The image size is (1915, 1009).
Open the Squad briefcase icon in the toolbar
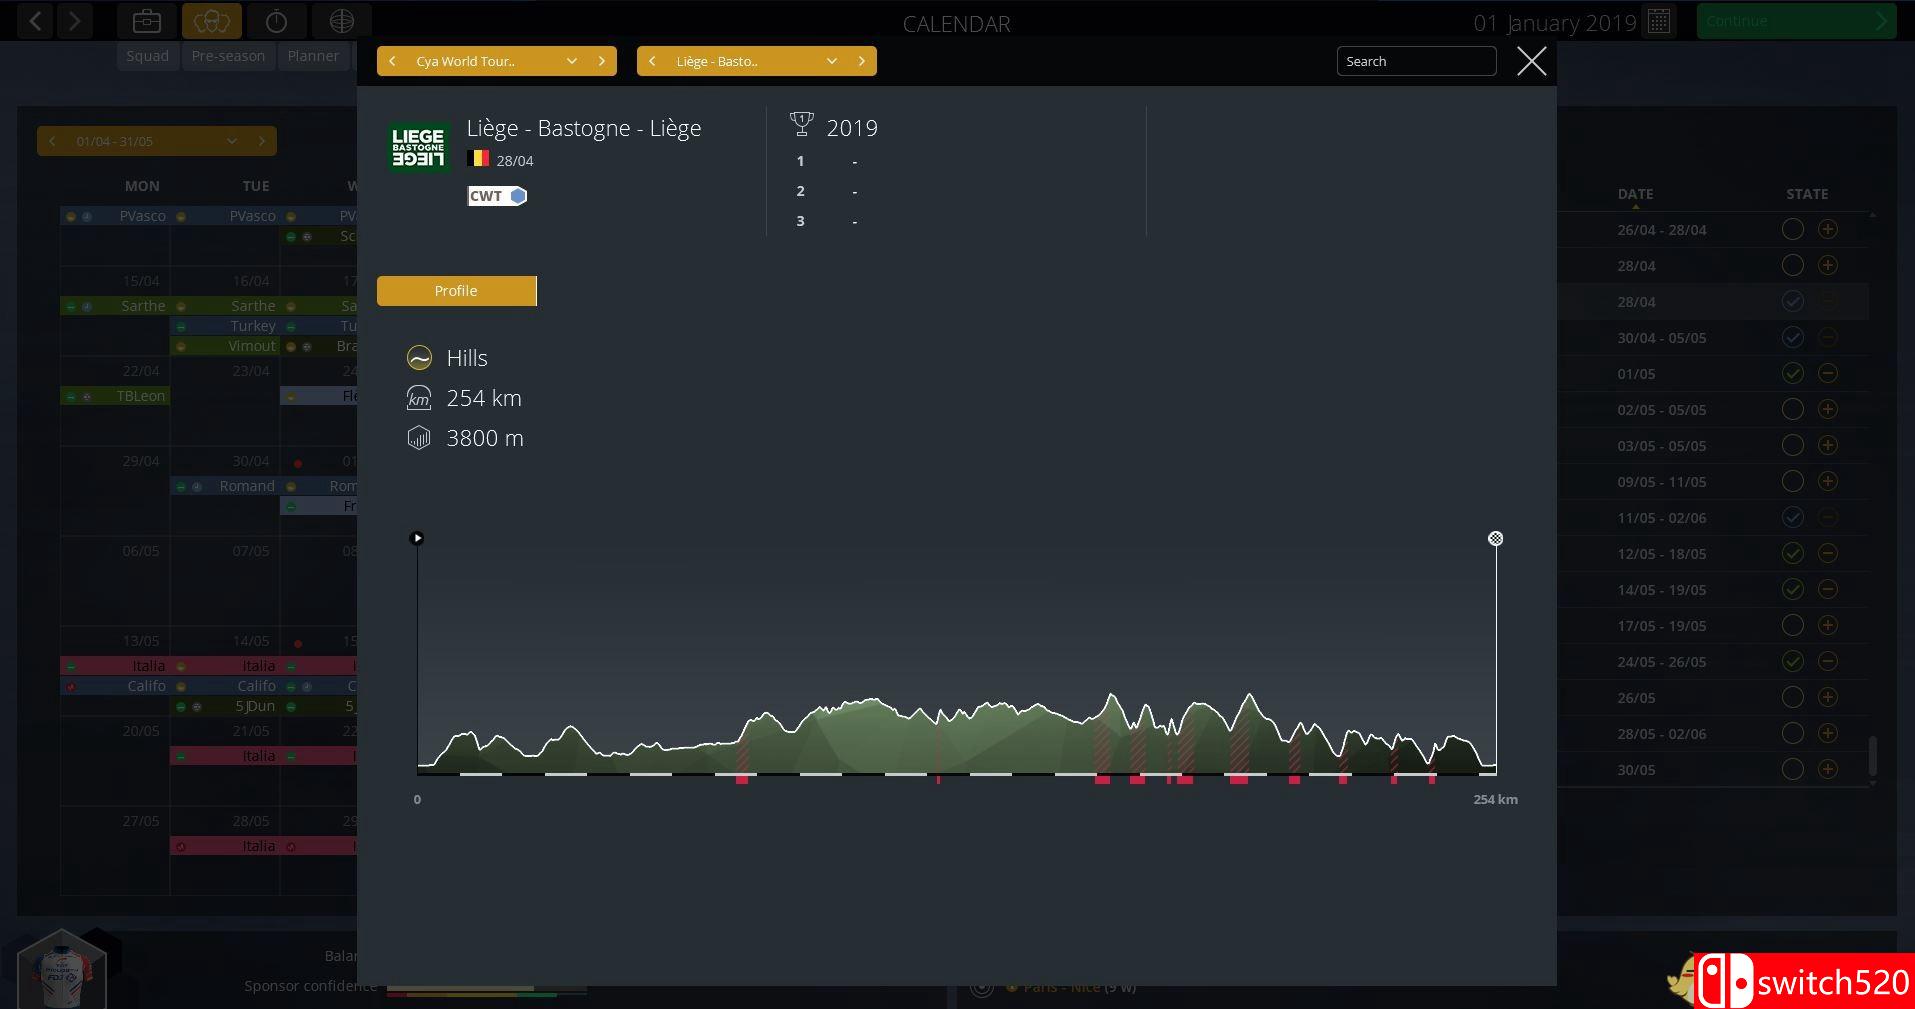click(x=146, y=20)
